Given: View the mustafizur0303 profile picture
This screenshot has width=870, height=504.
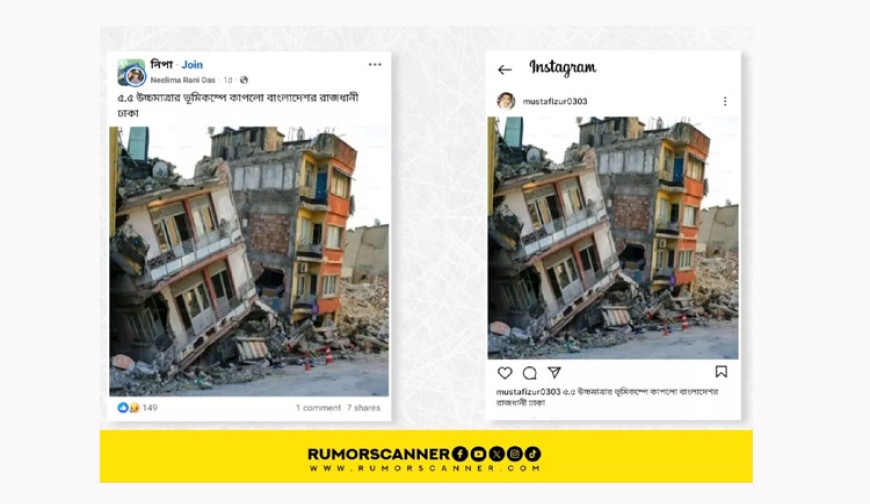Looking at the screenshot, I should (506, 101).
